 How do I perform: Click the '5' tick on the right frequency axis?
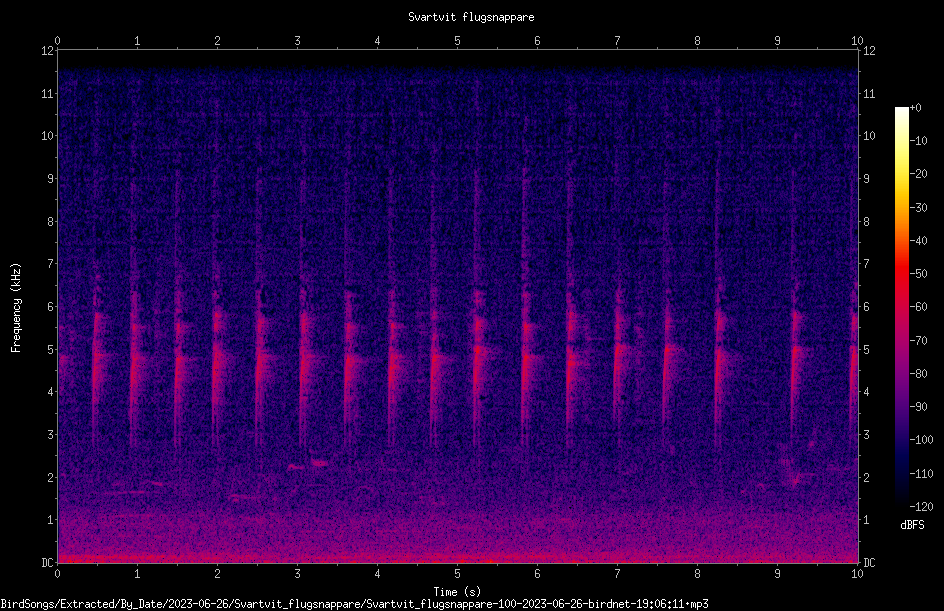click(x=866, y=349)
